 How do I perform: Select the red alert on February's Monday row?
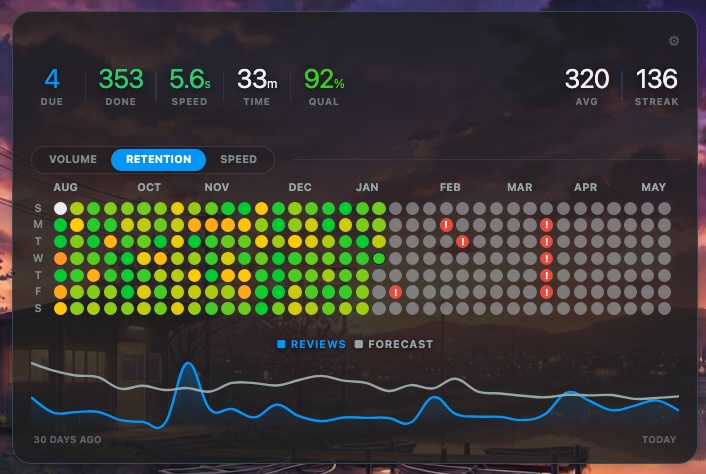click(446, 225)
